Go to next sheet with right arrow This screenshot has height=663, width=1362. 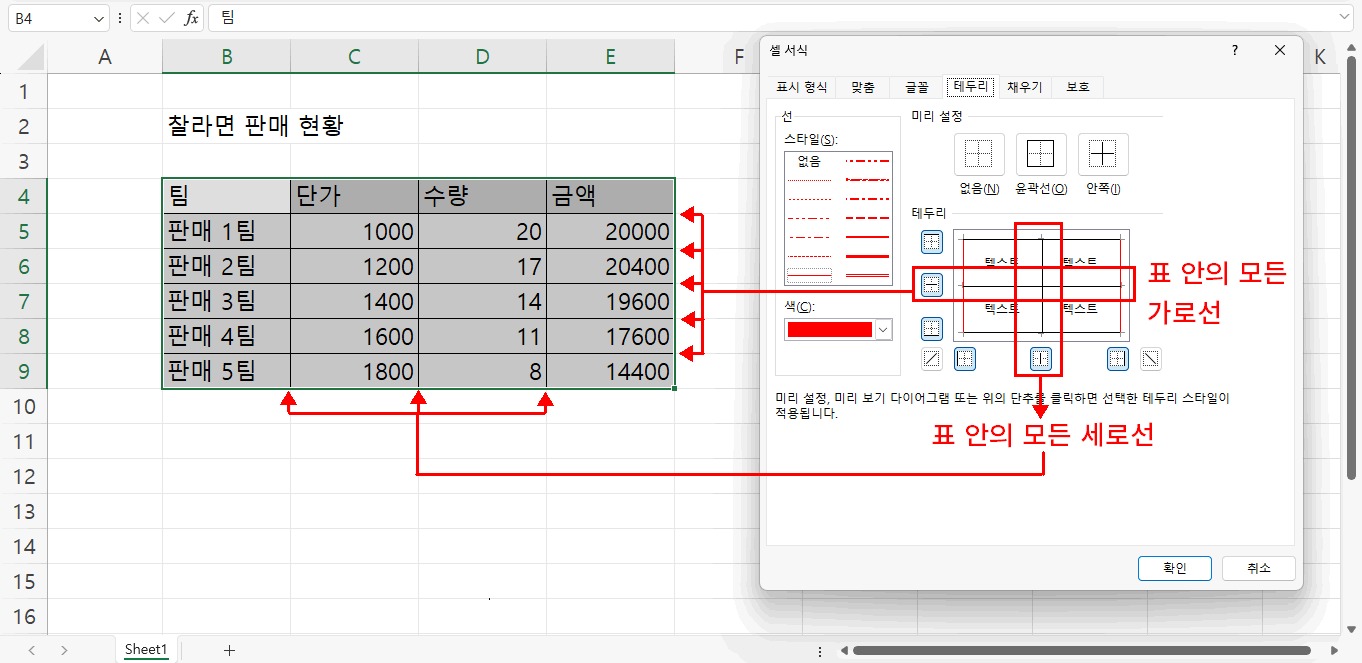[x=64, y=650]
